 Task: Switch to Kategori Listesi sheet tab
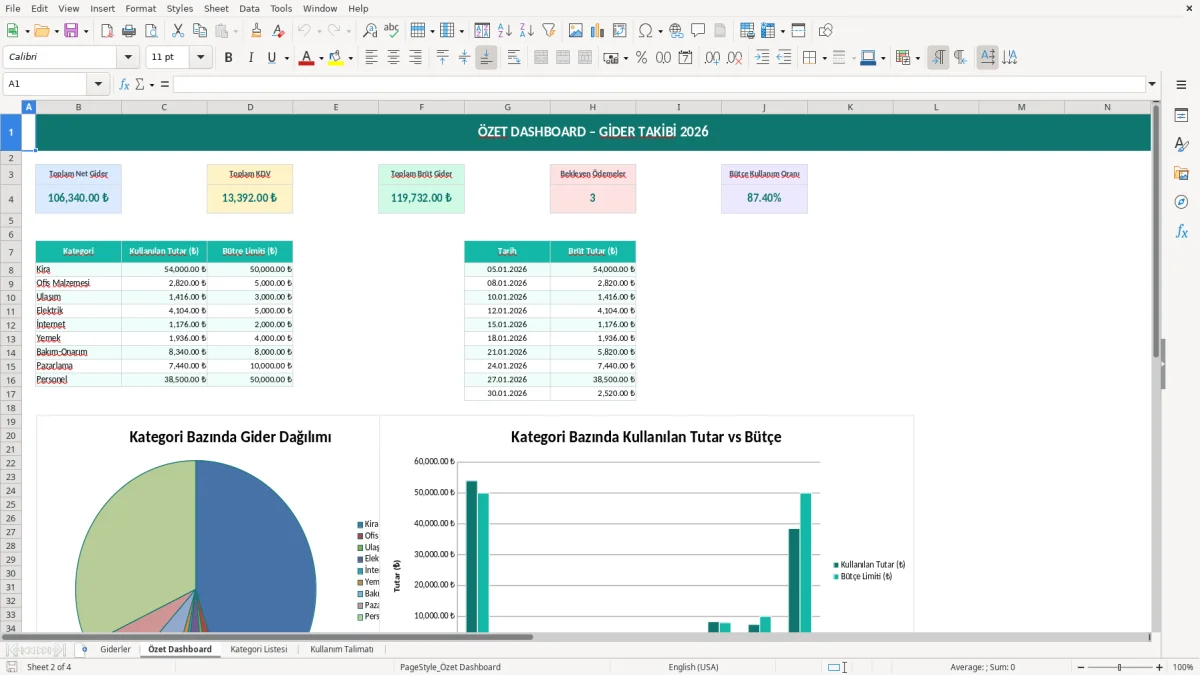(258, 649)
